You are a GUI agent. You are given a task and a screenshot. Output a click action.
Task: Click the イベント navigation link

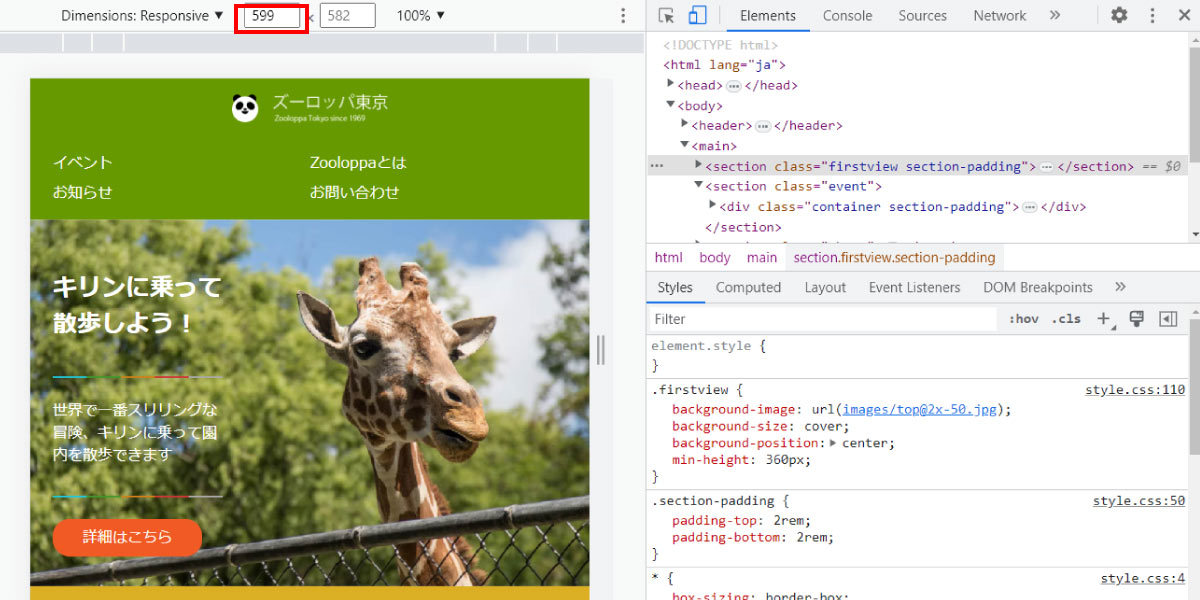pyautogui.click(x=82, y=162)
